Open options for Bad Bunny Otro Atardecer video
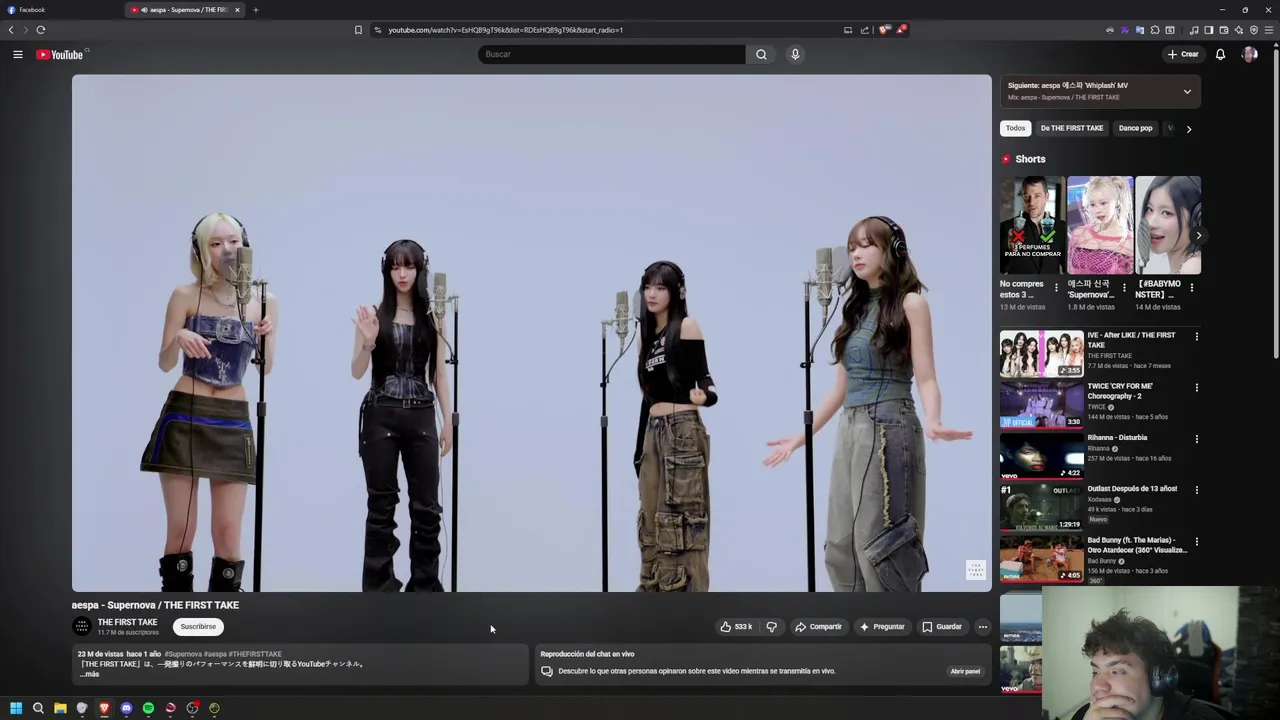The width and height of the screenshot is (1280, 720). pyautogui.click(x=1196, y=541)
